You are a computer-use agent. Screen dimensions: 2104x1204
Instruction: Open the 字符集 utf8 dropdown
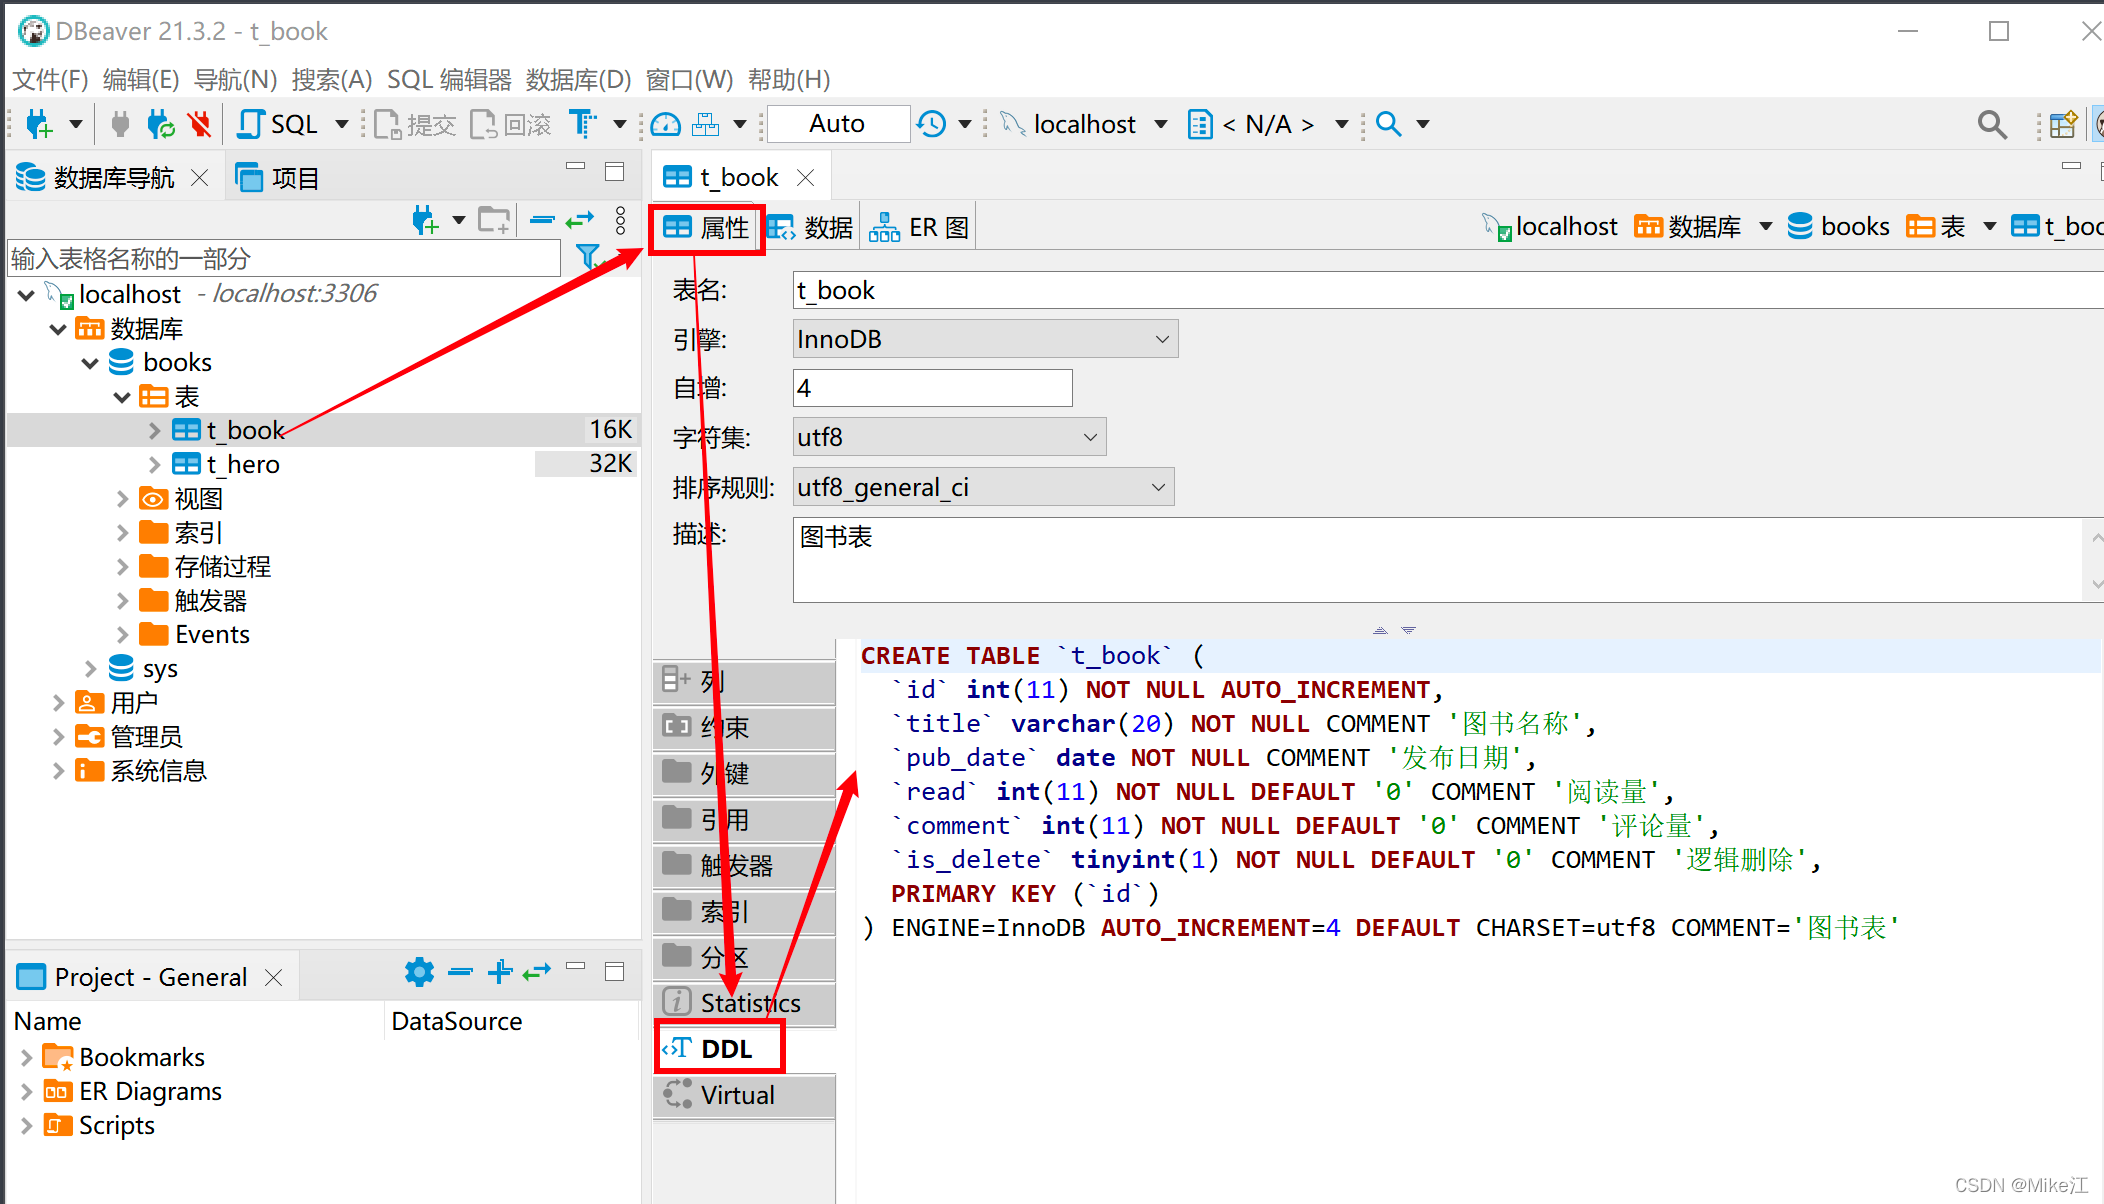pyautogui.click(x=949, y=437)
